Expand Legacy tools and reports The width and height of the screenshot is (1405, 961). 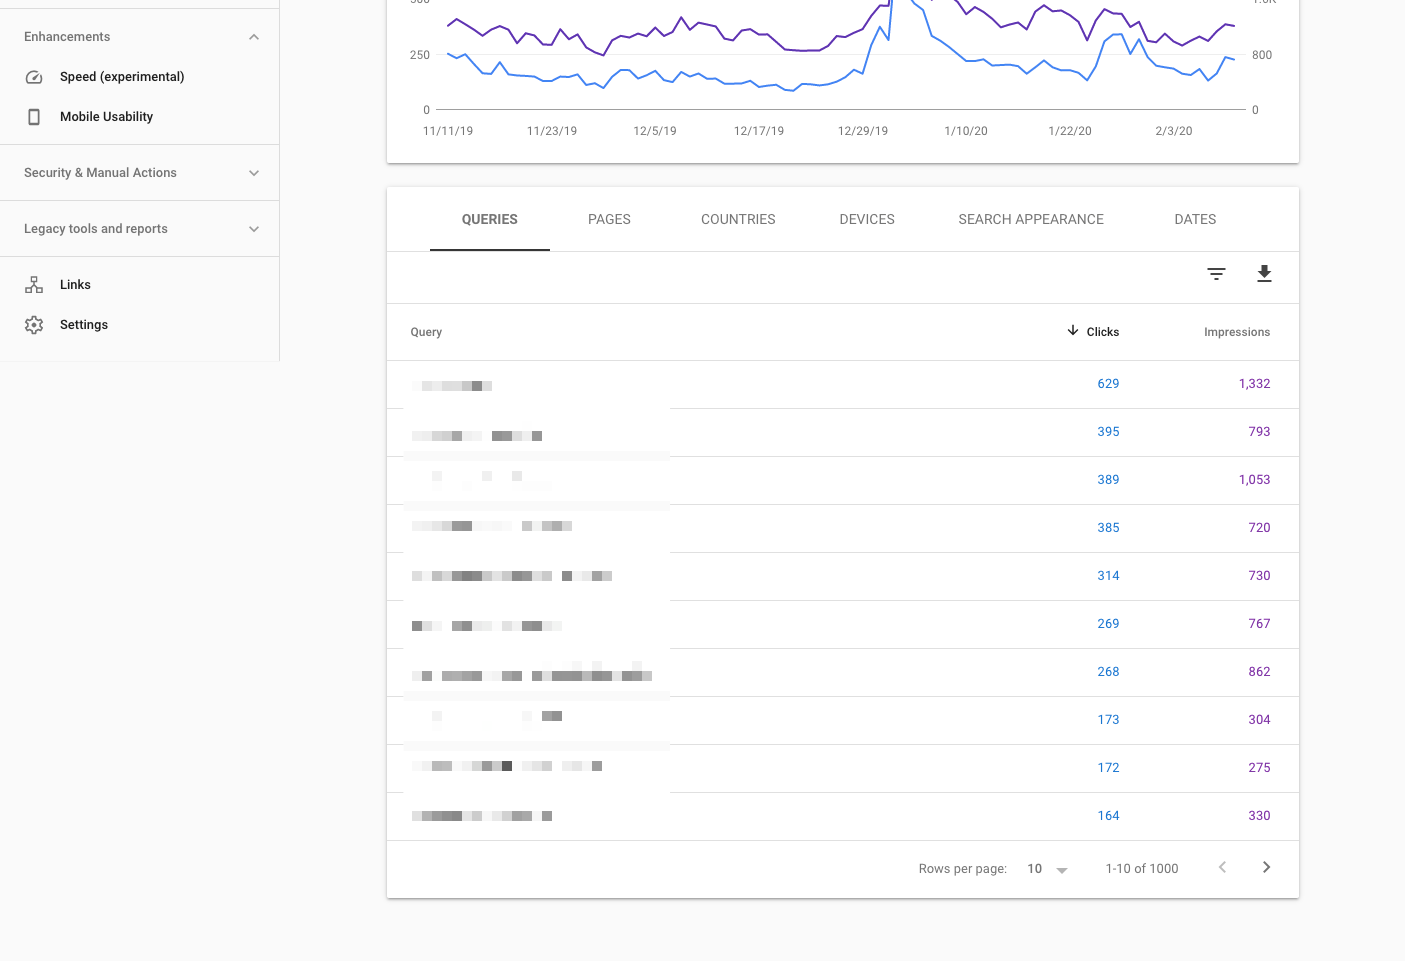pos(254,228)
